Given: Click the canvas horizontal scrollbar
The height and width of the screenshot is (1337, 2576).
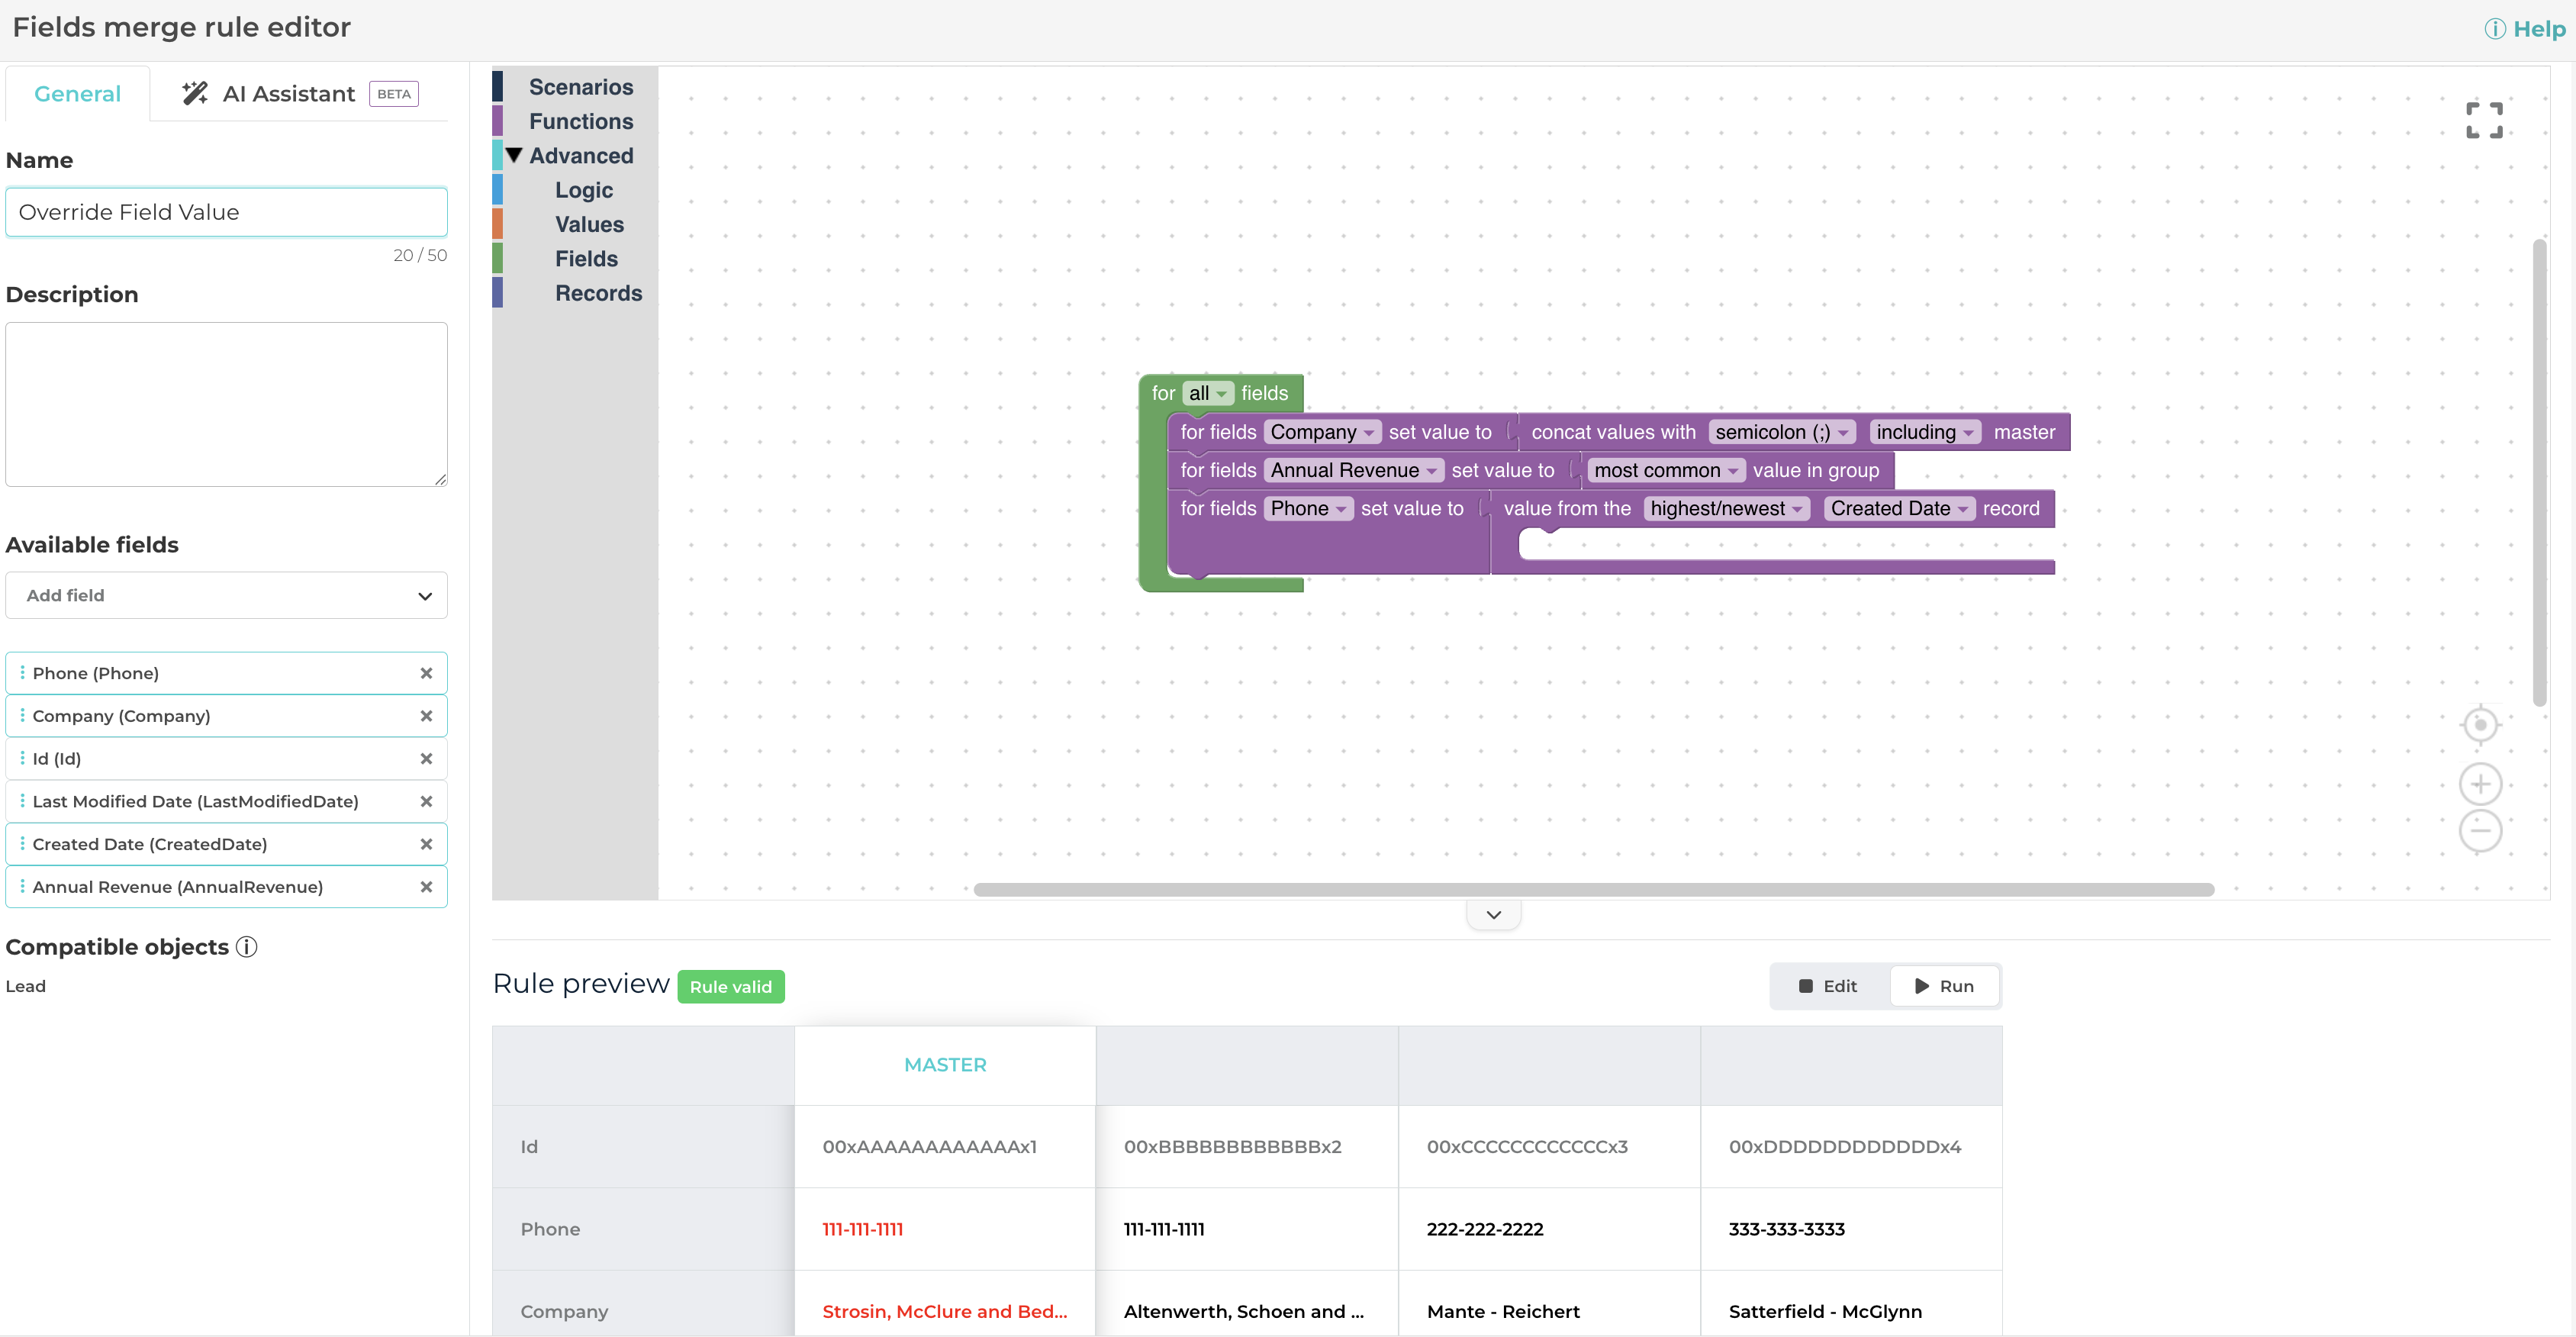Looking at the screenshot, I should coord(1593,890).
